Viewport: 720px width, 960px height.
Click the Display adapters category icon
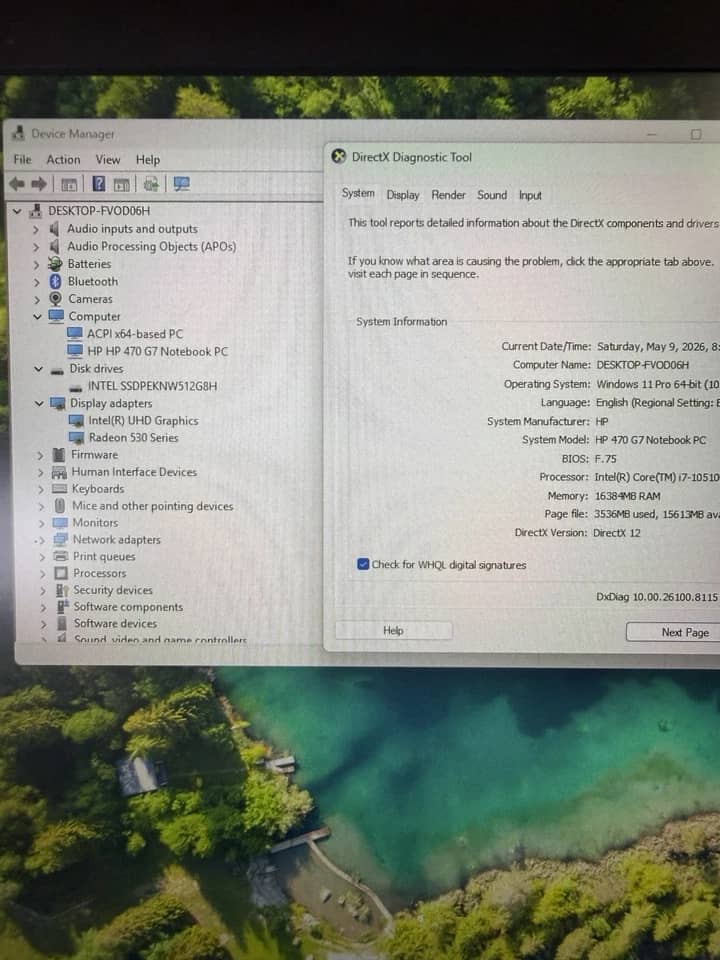[58, 403]
